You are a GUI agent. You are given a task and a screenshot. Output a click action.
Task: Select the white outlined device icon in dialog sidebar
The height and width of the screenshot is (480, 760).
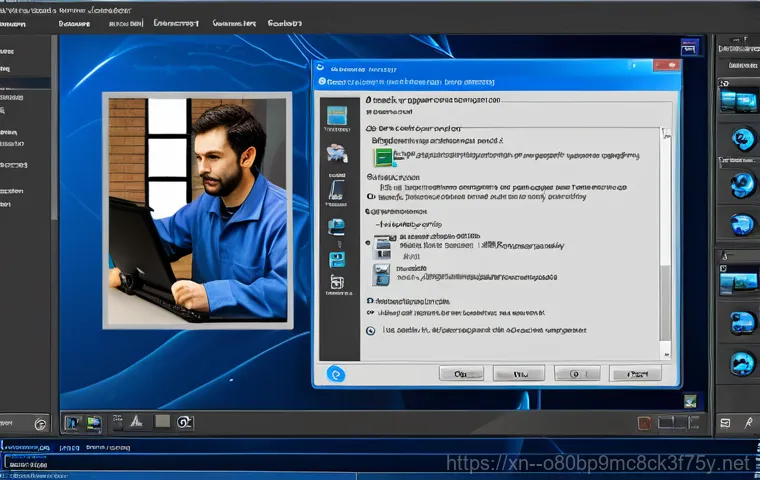click(337, 282)
